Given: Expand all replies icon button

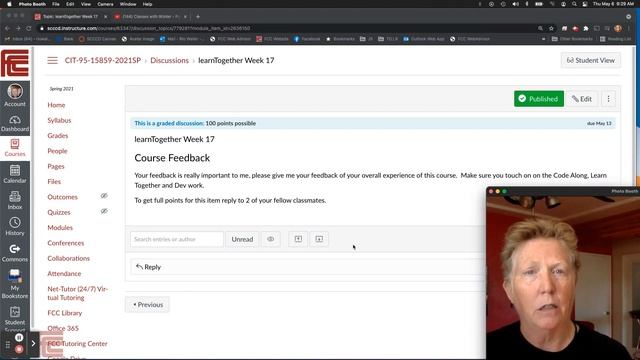Looking at the screenshot, I should tap(319, 239).
